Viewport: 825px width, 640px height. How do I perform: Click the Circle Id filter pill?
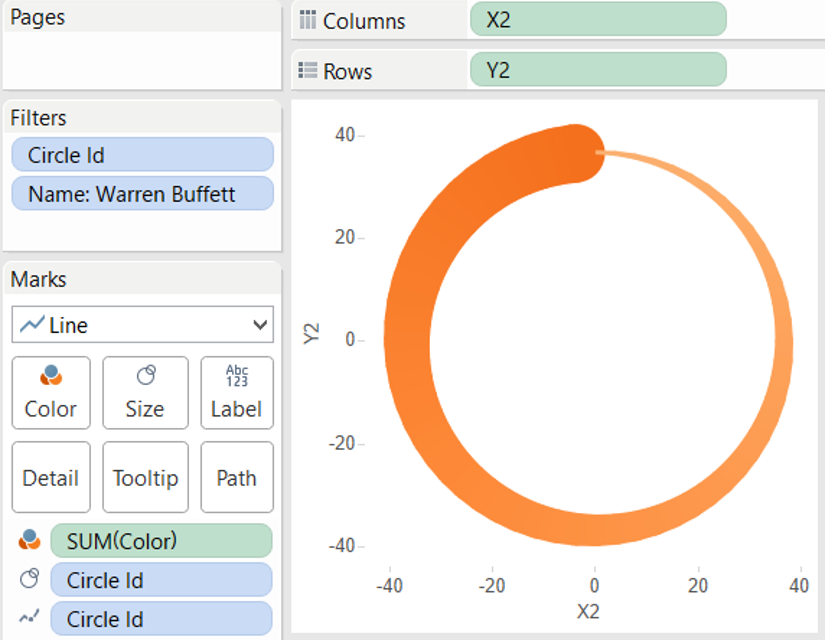point(142,154)
